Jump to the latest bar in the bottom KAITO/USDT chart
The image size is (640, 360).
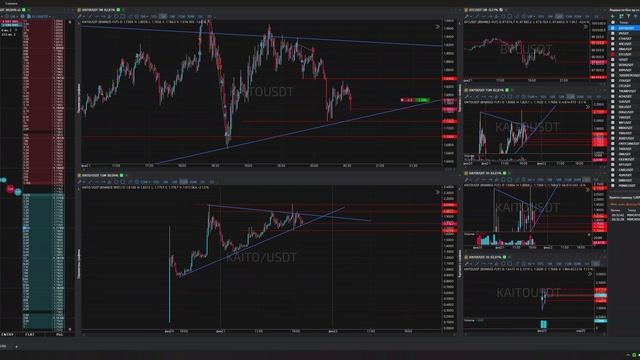[x=437, y=192]
